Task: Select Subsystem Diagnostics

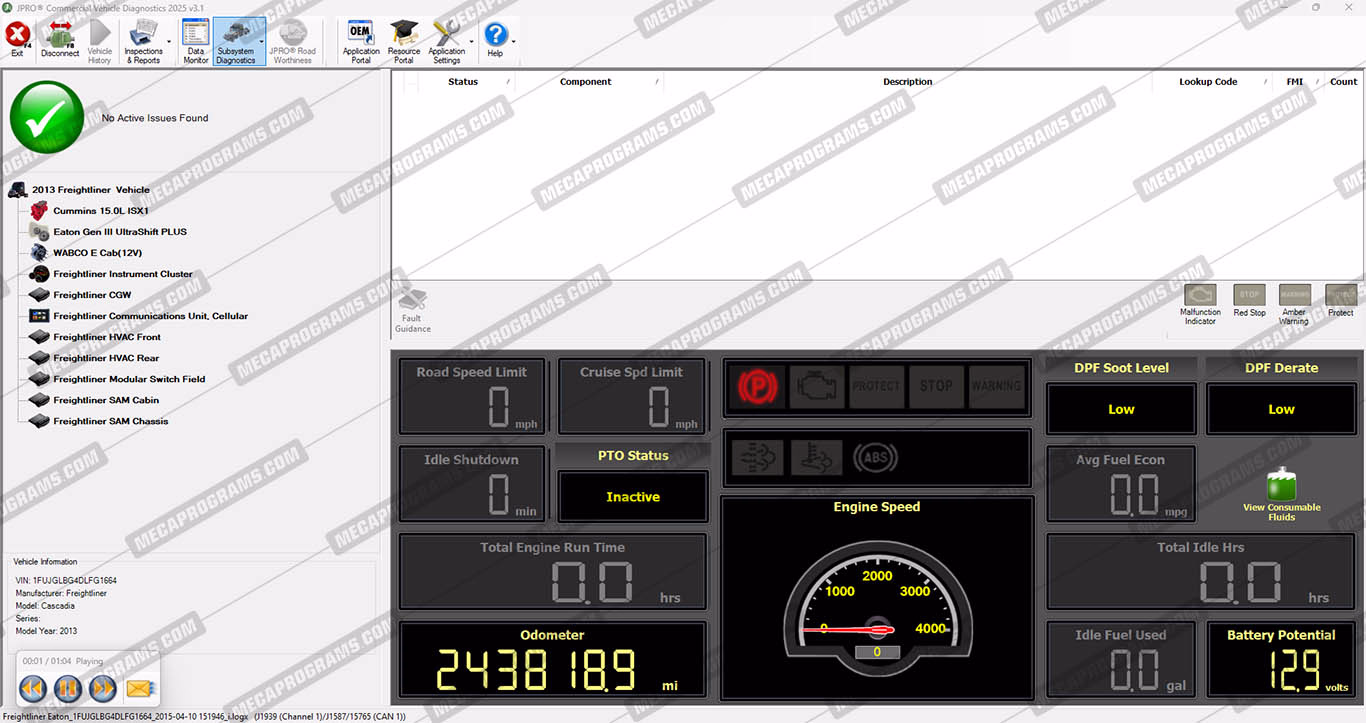Action: (236, 41)
